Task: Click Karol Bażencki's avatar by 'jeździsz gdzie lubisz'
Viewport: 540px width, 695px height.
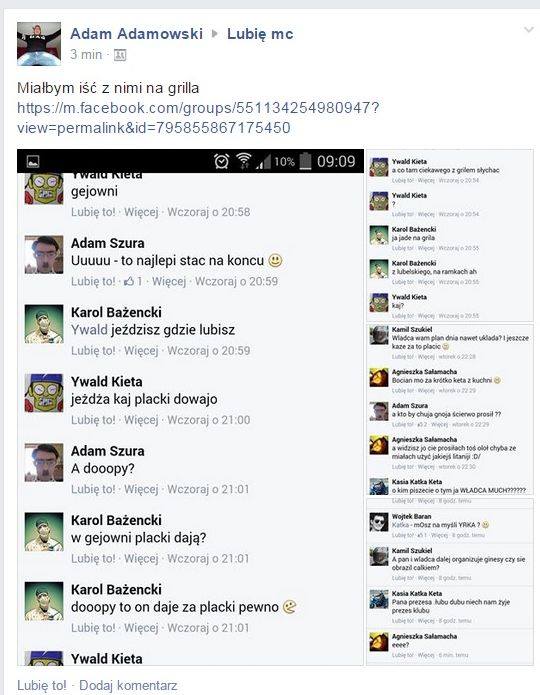Action: (x=44, y=324)
